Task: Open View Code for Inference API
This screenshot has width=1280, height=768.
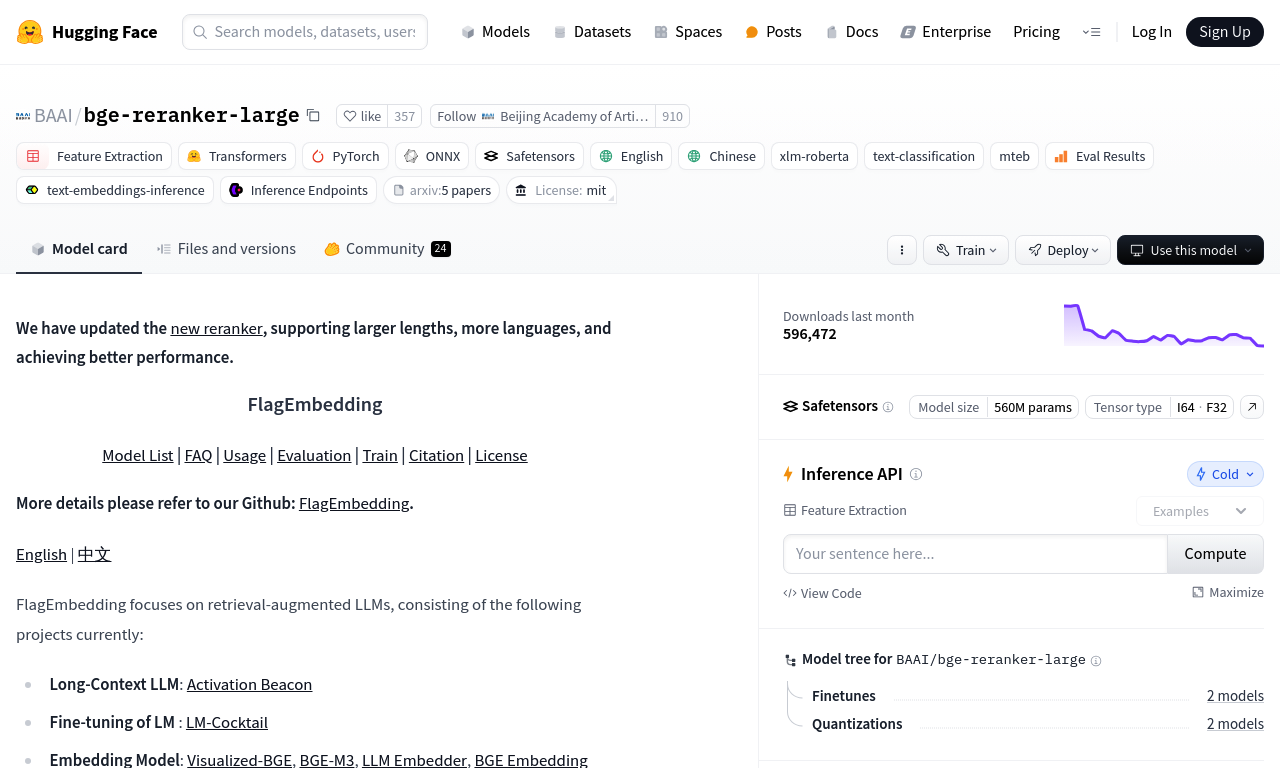Action: coord(822,593)
